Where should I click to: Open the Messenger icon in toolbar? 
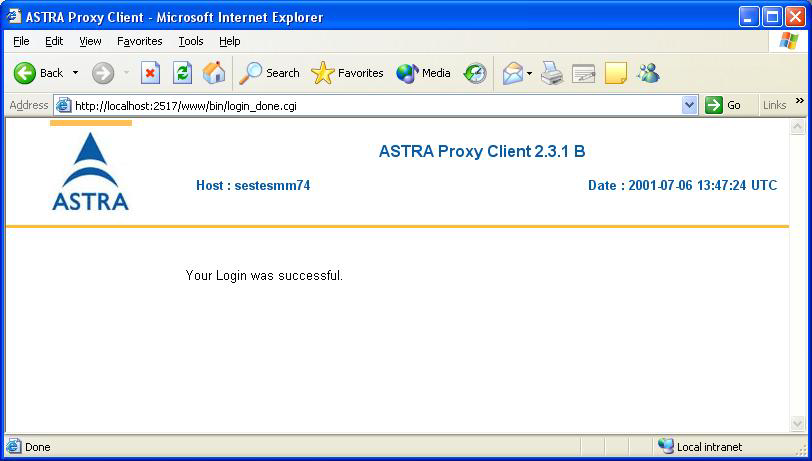(x=648, y=73)
